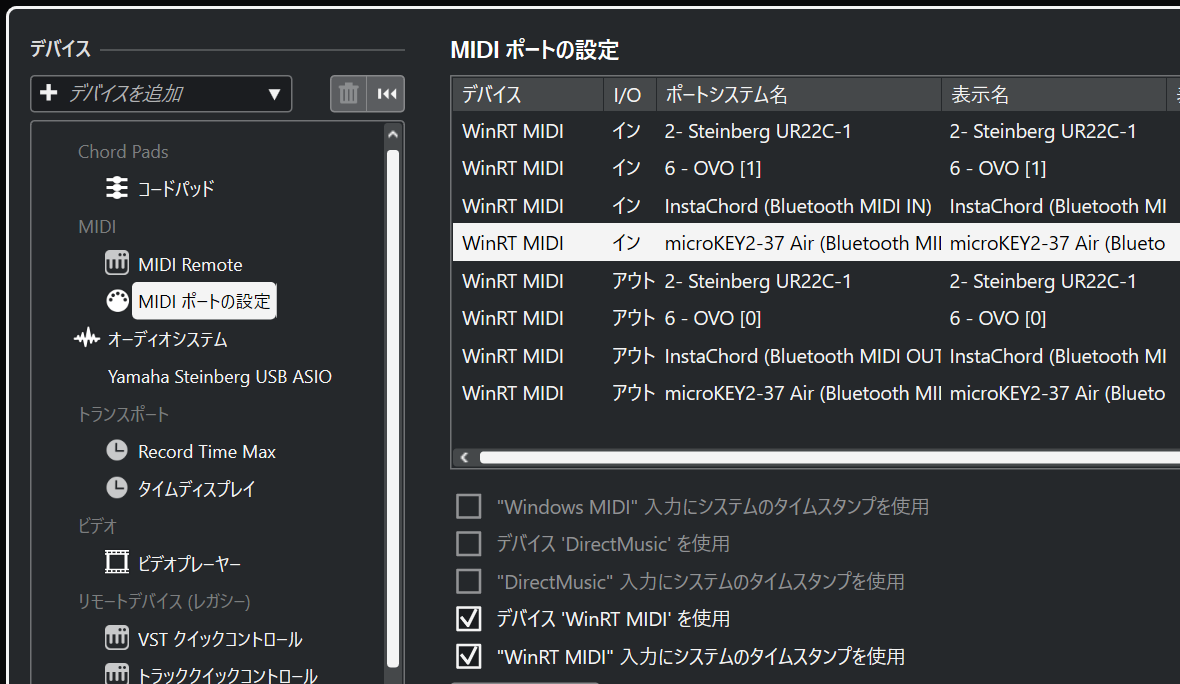Click the 表示名 column header
This screenshot has width=1180, height=684.
(x=1054, y=94)
